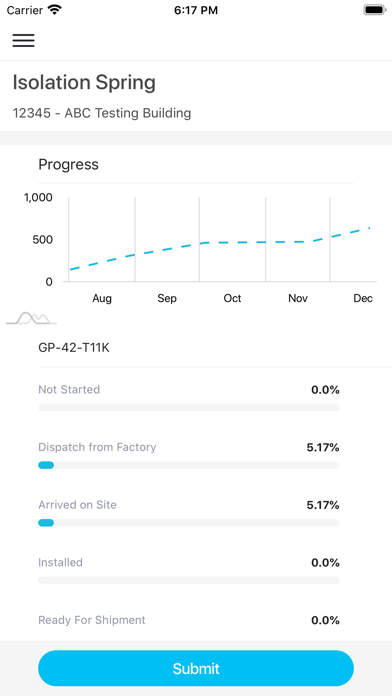Select Dec on the chart axis
392x696 pixels.
point(363,298)
